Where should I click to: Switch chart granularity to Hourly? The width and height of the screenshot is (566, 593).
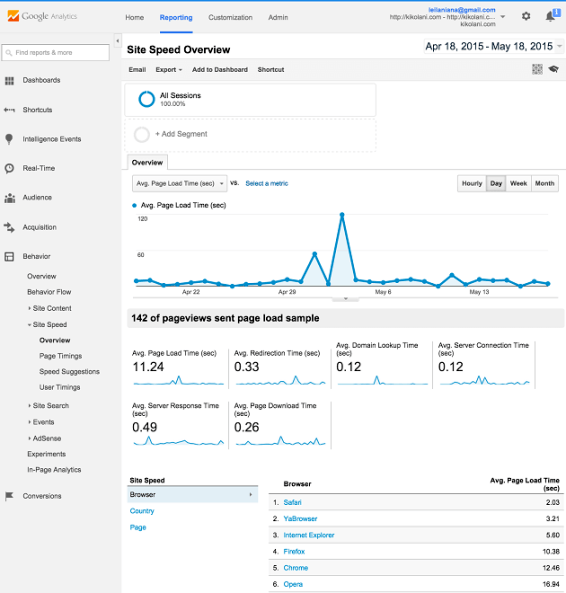coord(471,183)
